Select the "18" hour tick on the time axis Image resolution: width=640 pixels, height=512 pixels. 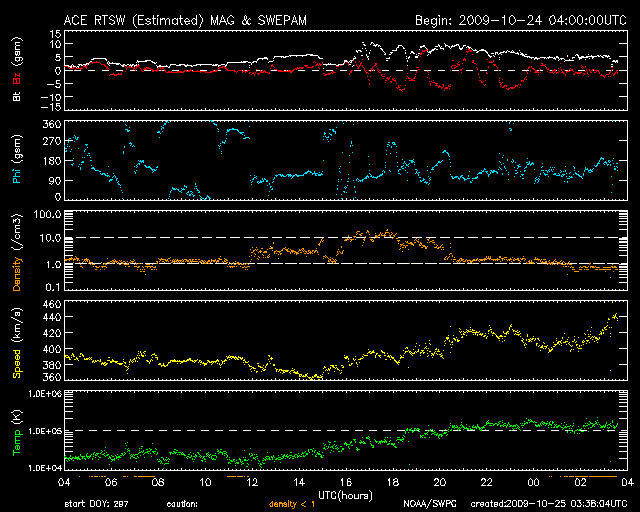393,483
